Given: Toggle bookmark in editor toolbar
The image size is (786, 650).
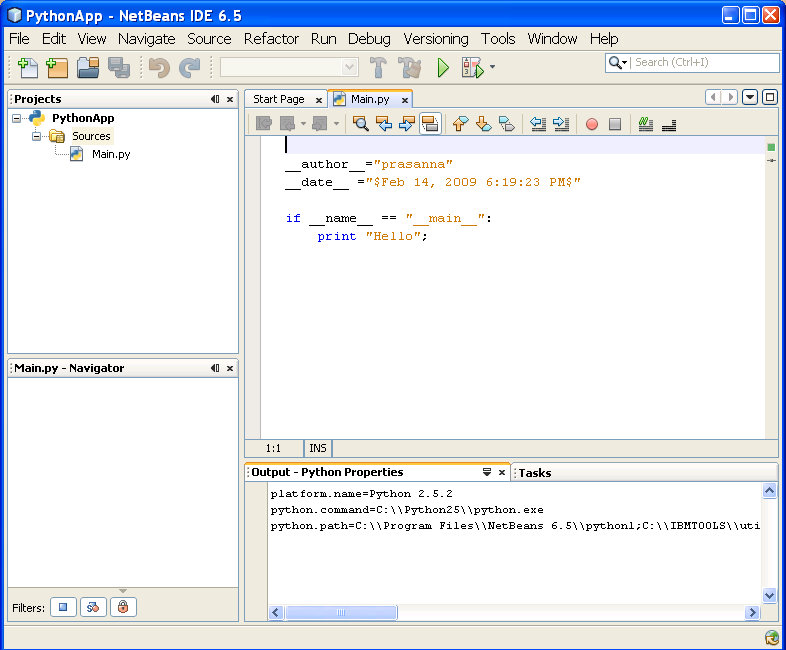Looking at the screenshot, I should click(507, 123).
